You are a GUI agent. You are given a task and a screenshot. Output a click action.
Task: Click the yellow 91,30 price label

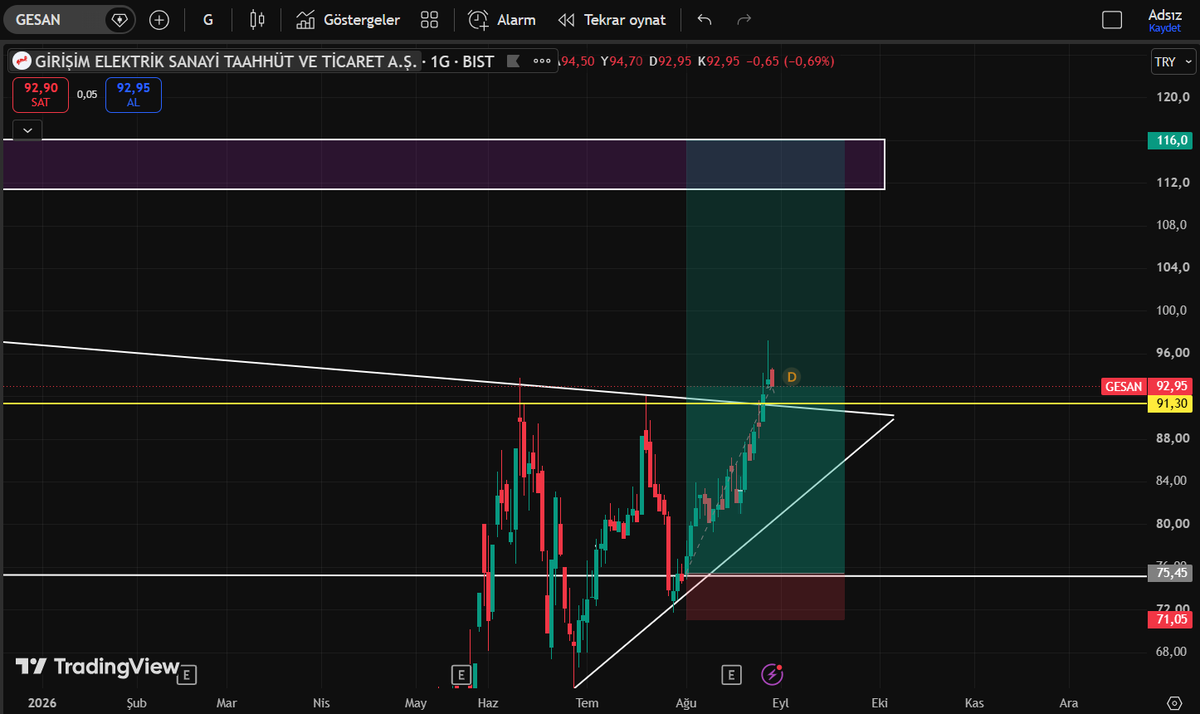click(x=1170, y=403)
